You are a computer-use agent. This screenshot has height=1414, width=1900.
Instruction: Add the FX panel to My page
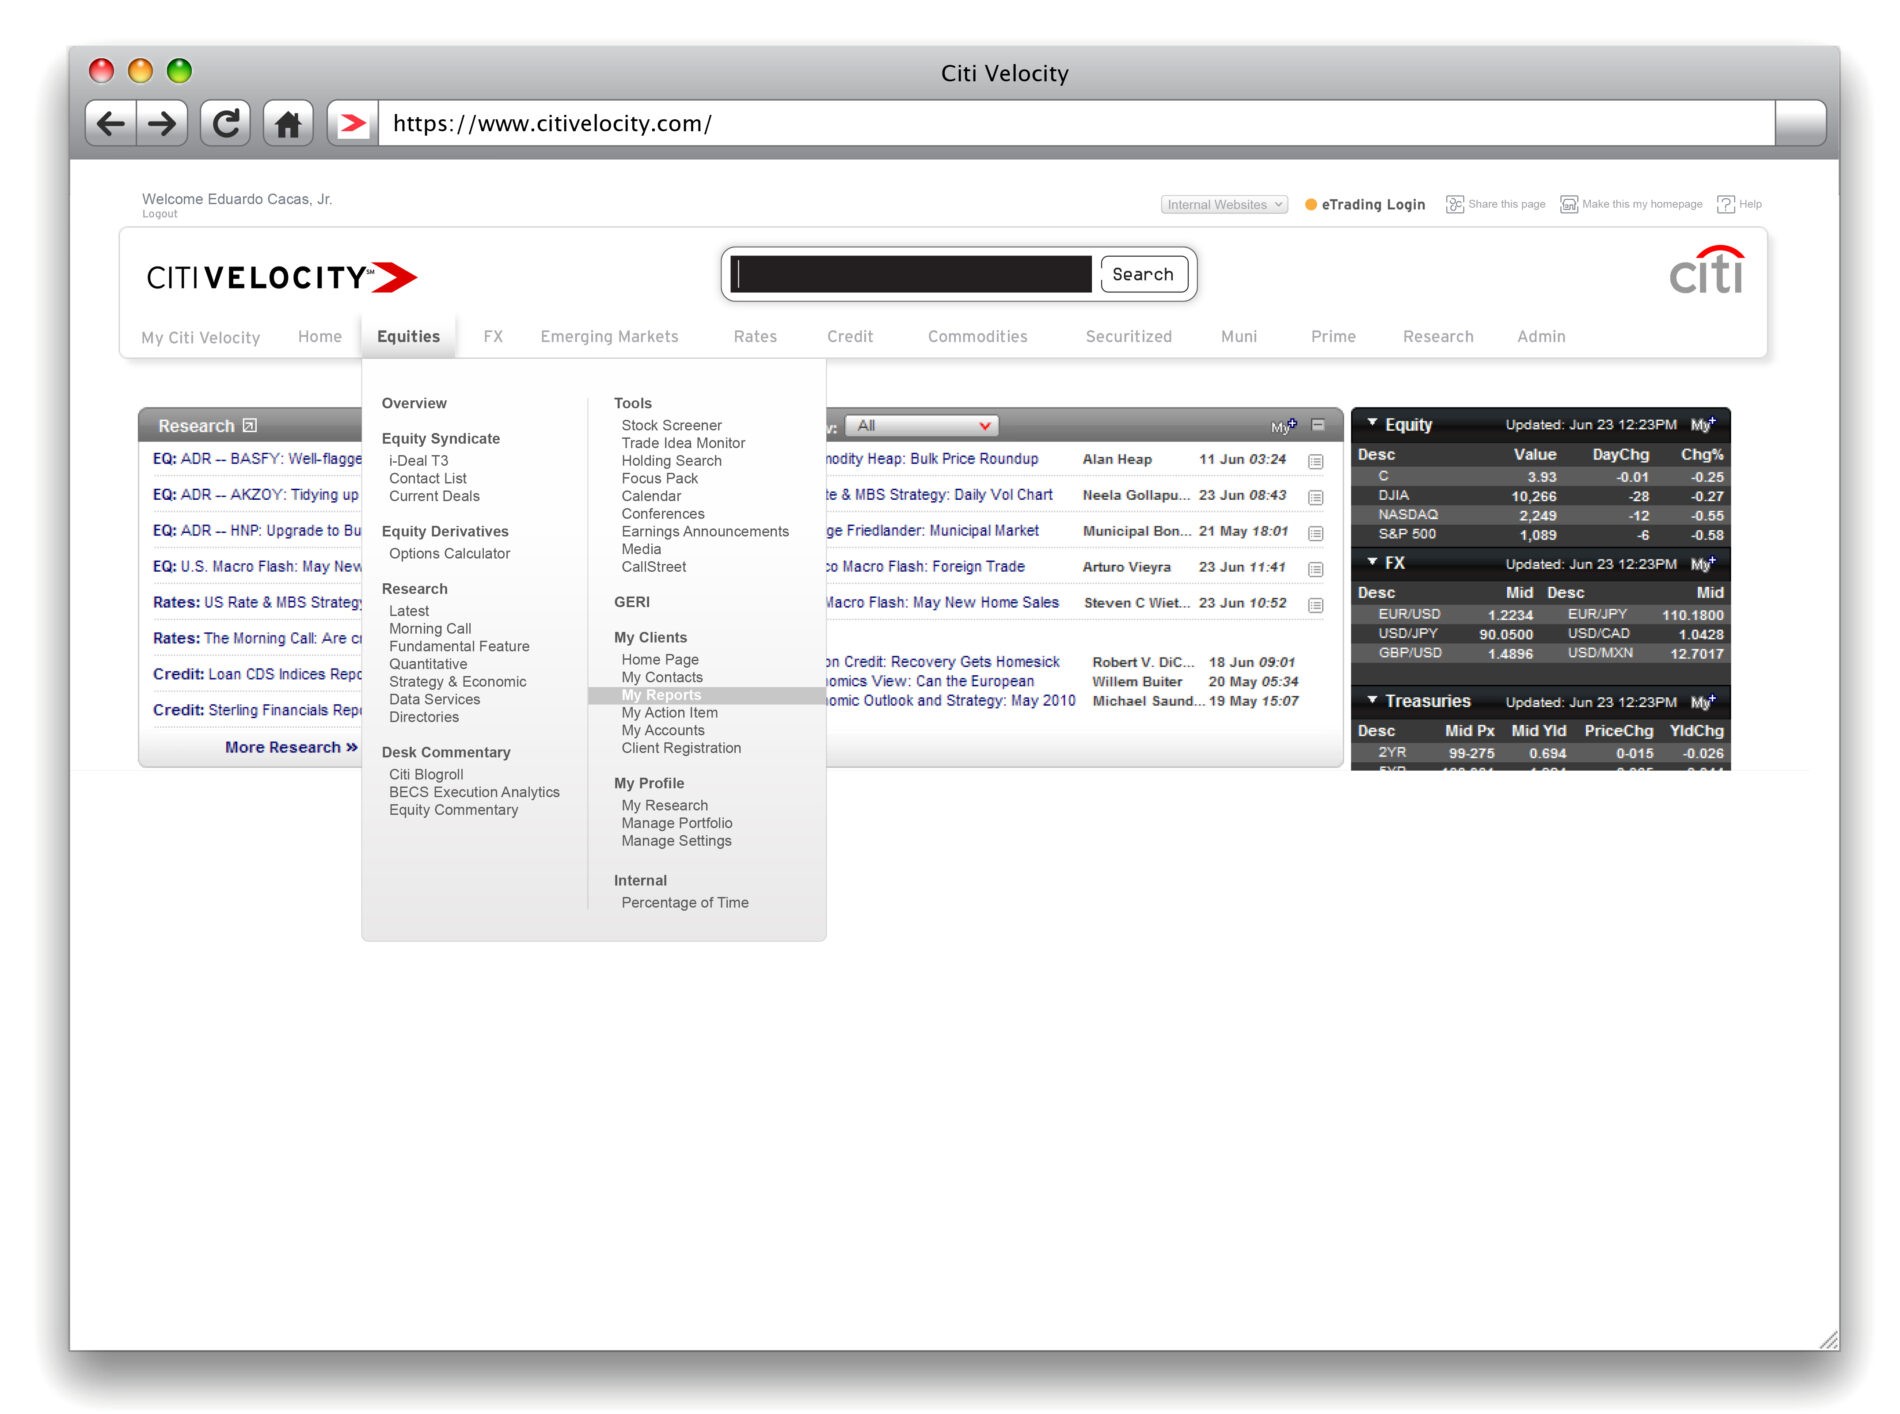pyautogui.click(x=1703, y=564)
